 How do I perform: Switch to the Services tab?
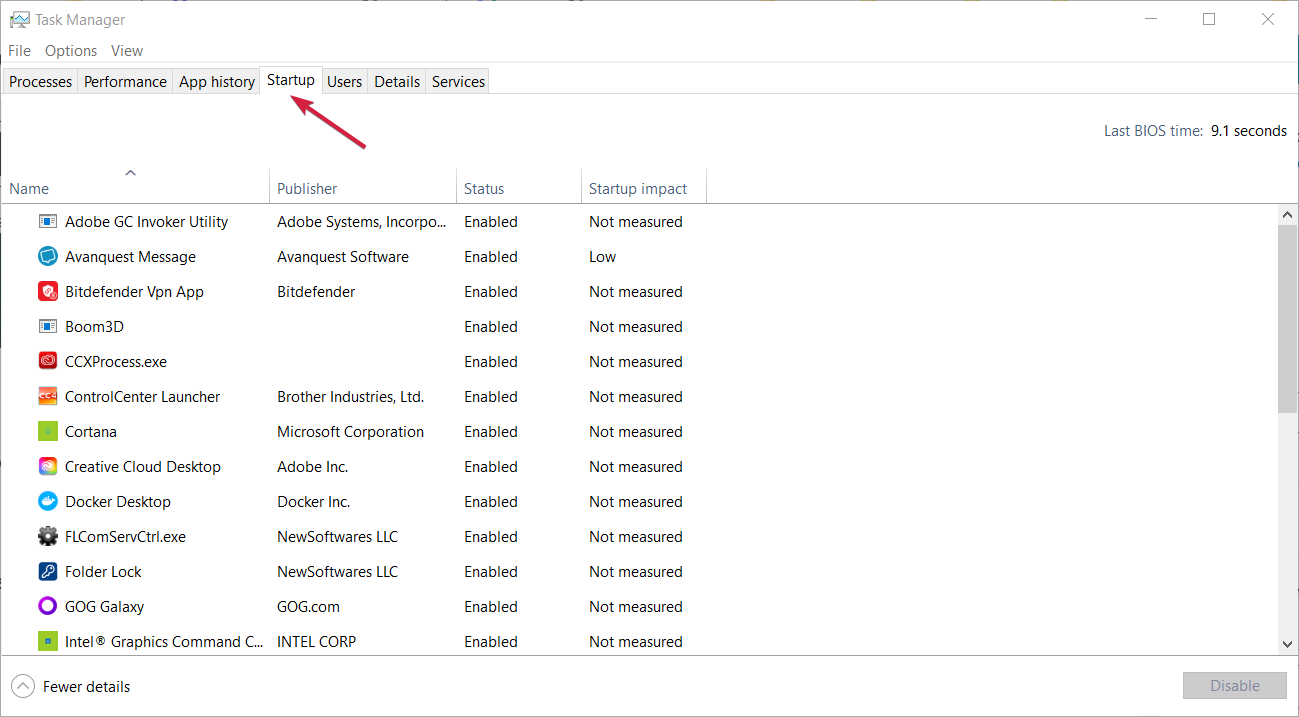[459, 81]
